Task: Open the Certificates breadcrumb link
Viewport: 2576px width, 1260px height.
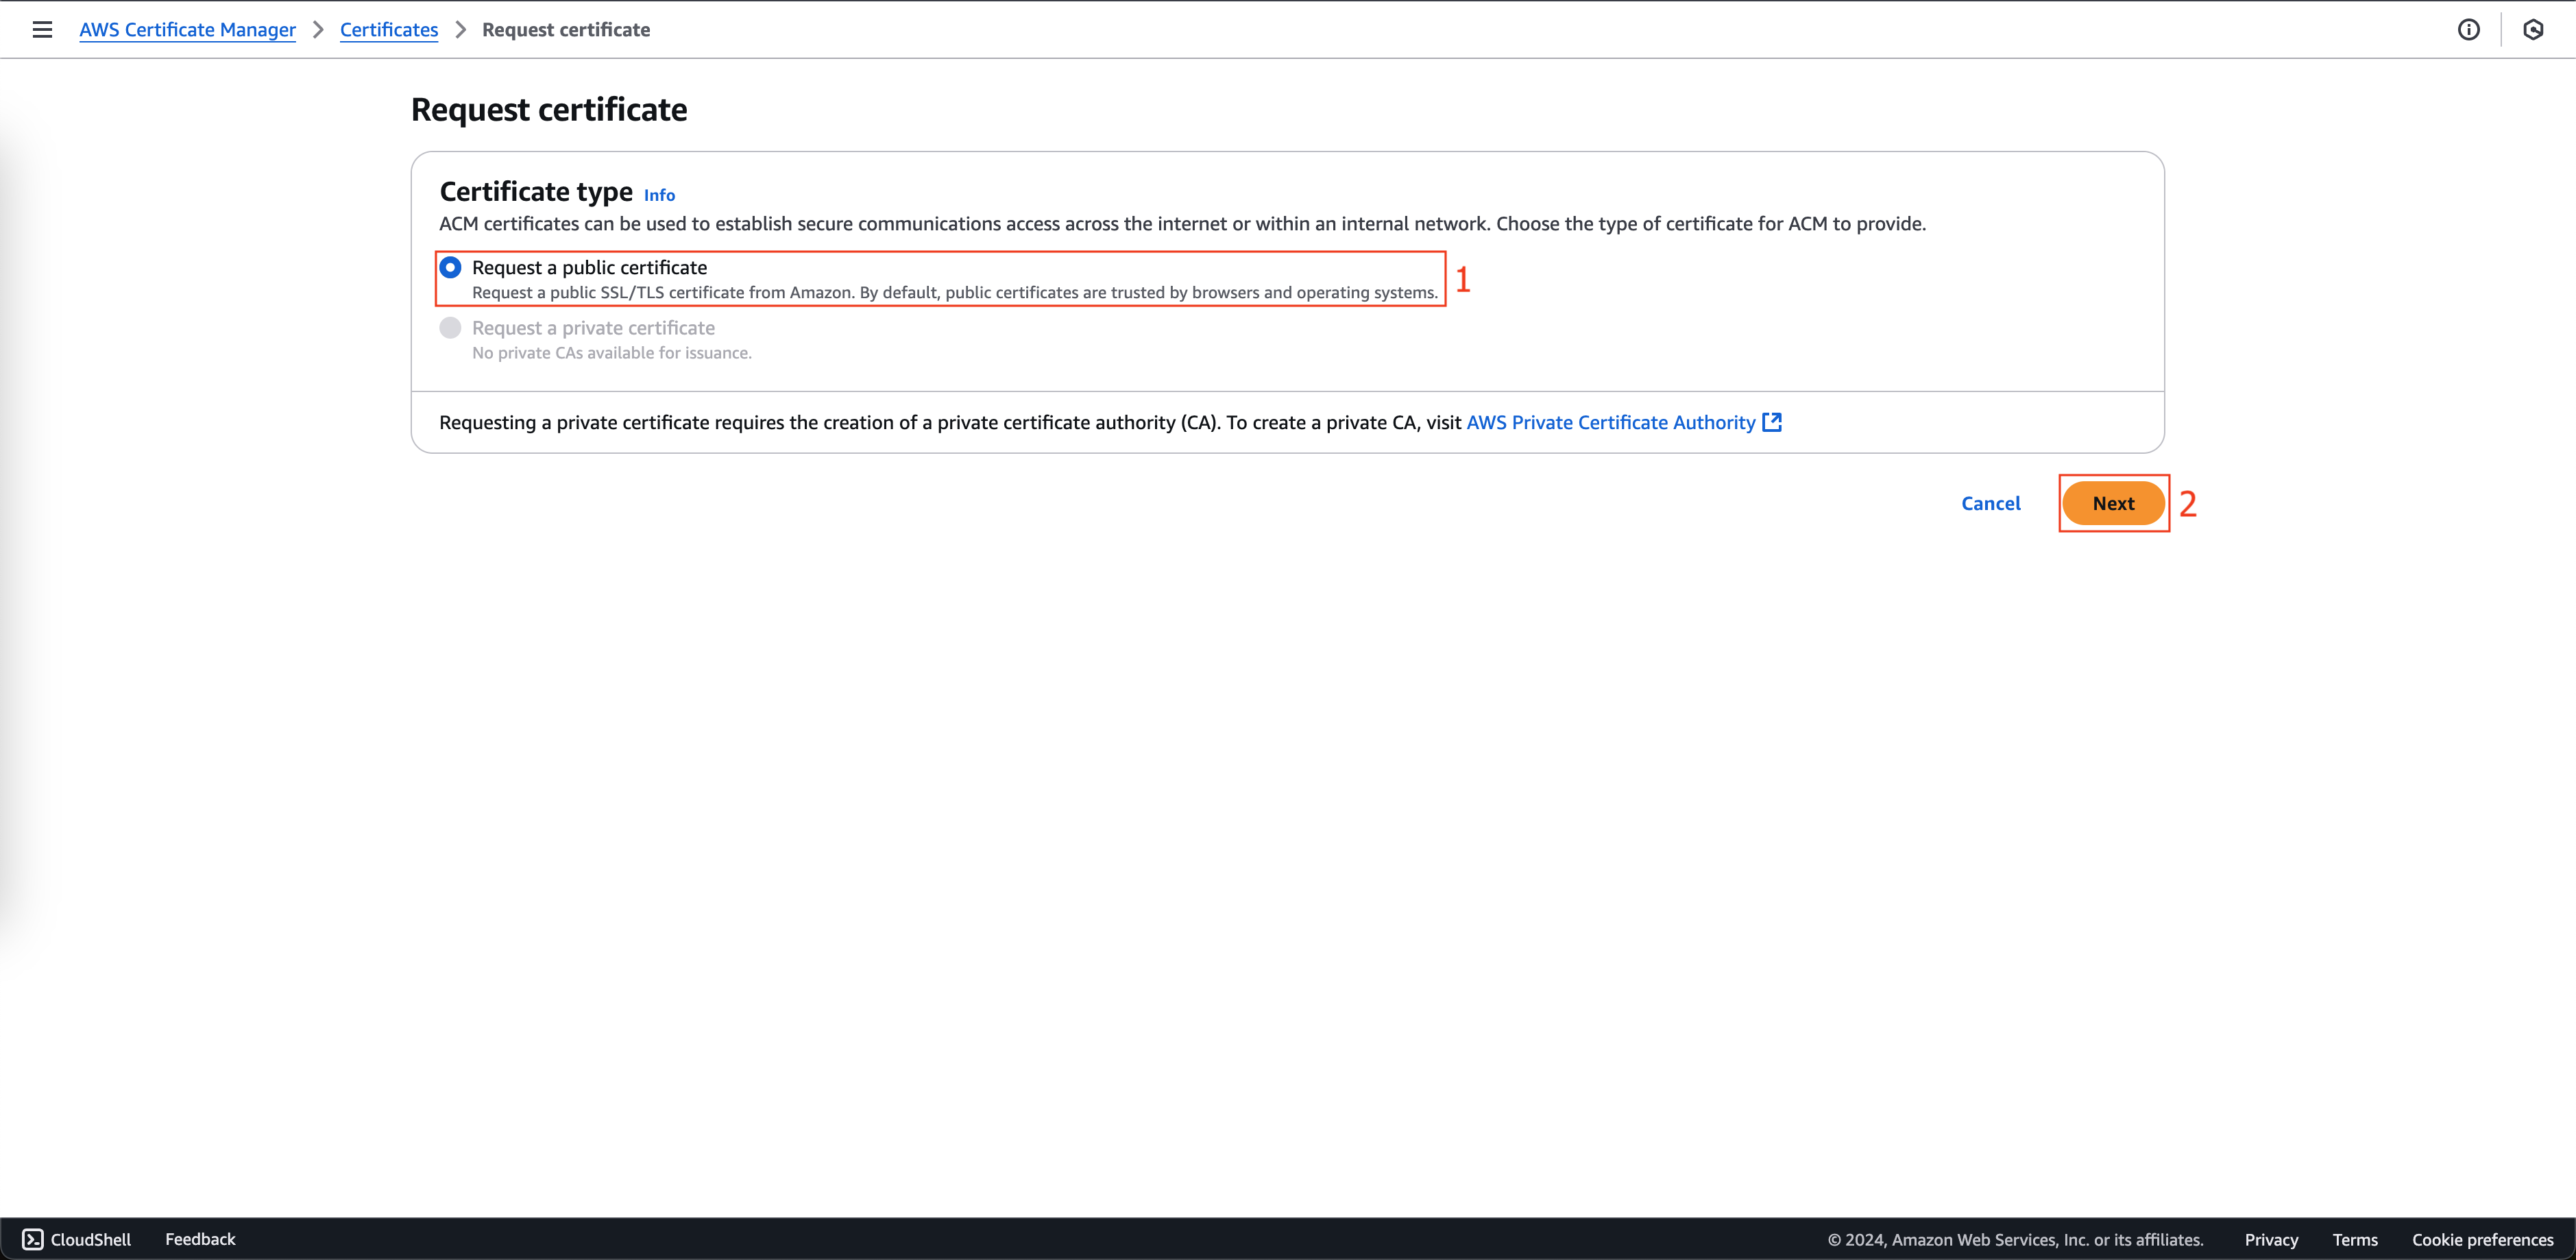Action: pyautogui.click(x=389, y=30)
